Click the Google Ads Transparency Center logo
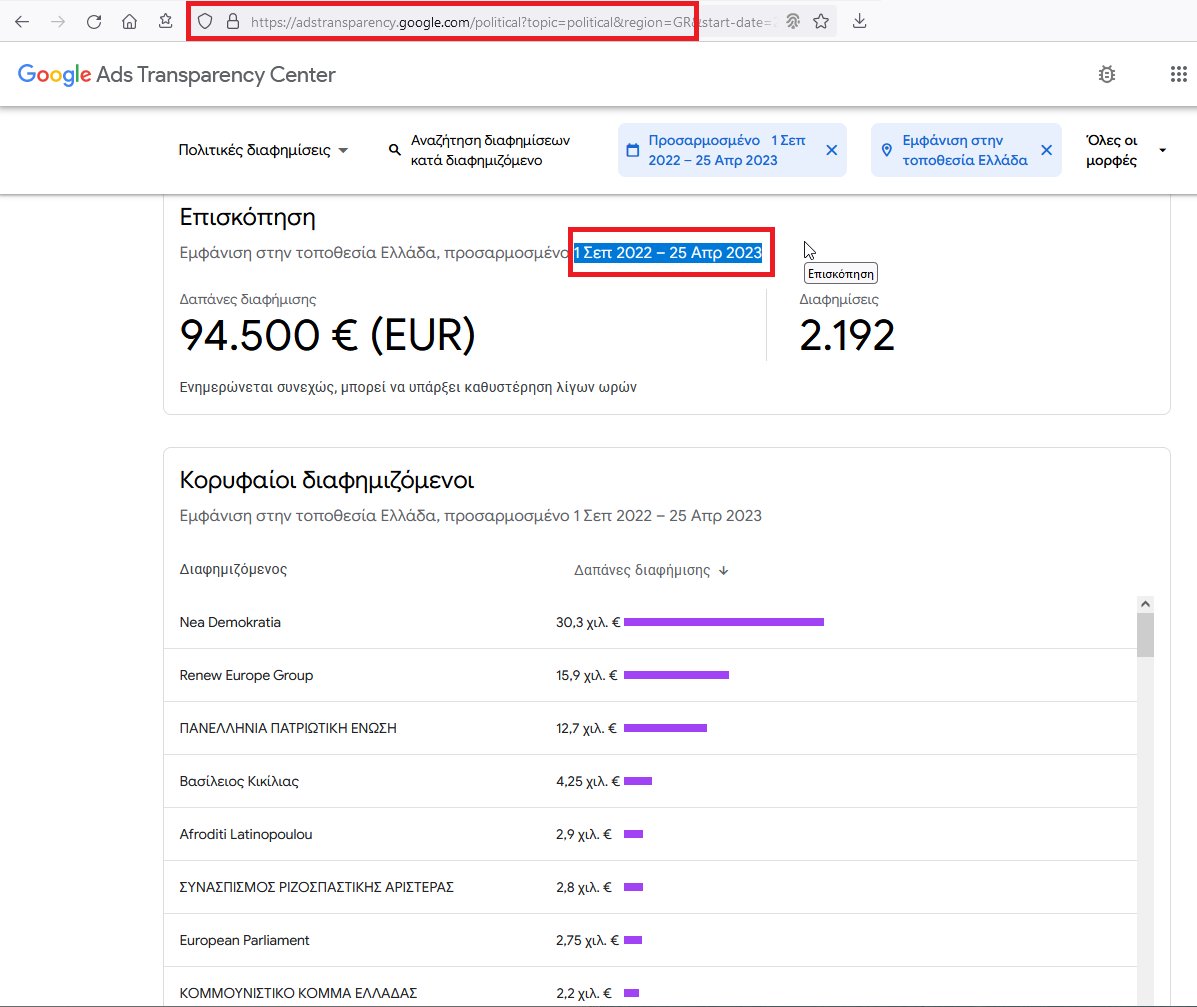1197x1007 pixels. pyautogui.click(x=176, y=74)
